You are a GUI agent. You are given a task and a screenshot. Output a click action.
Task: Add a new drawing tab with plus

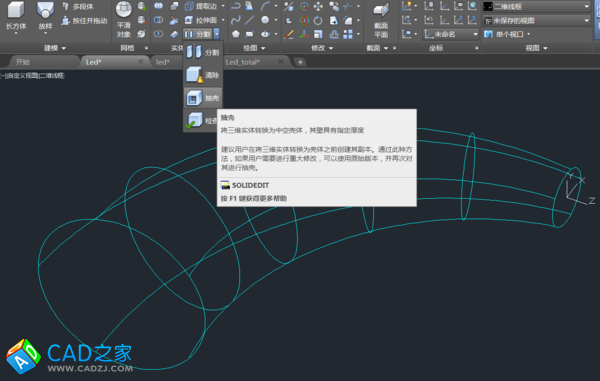300,62
